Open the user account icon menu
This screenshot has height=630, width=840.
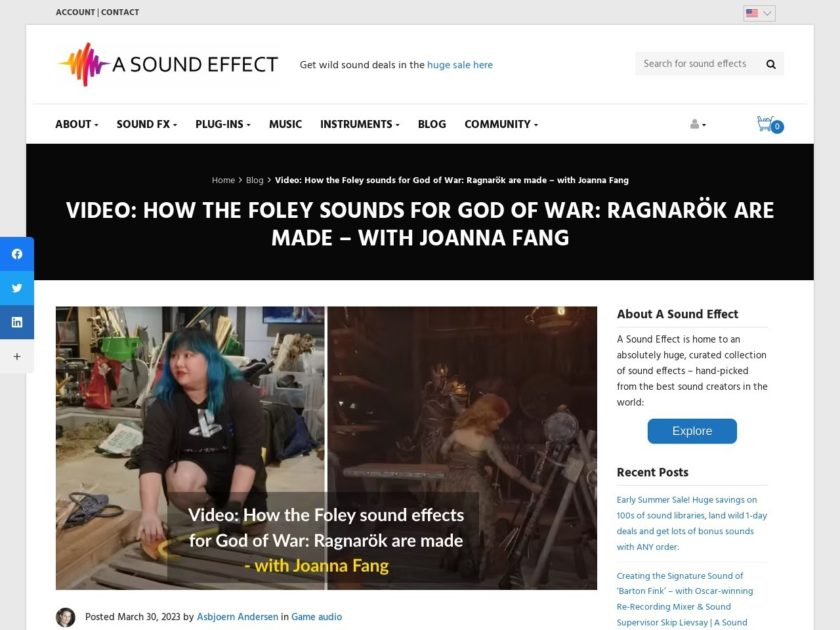[698, 124]
